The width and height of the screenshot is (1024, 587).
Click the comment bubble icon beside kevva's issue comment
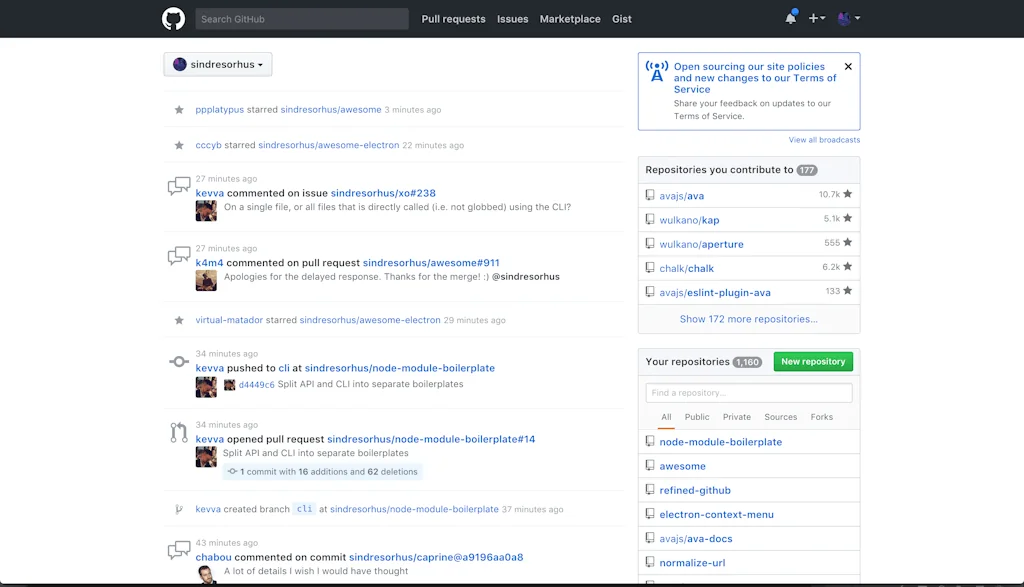pos(178,185)
